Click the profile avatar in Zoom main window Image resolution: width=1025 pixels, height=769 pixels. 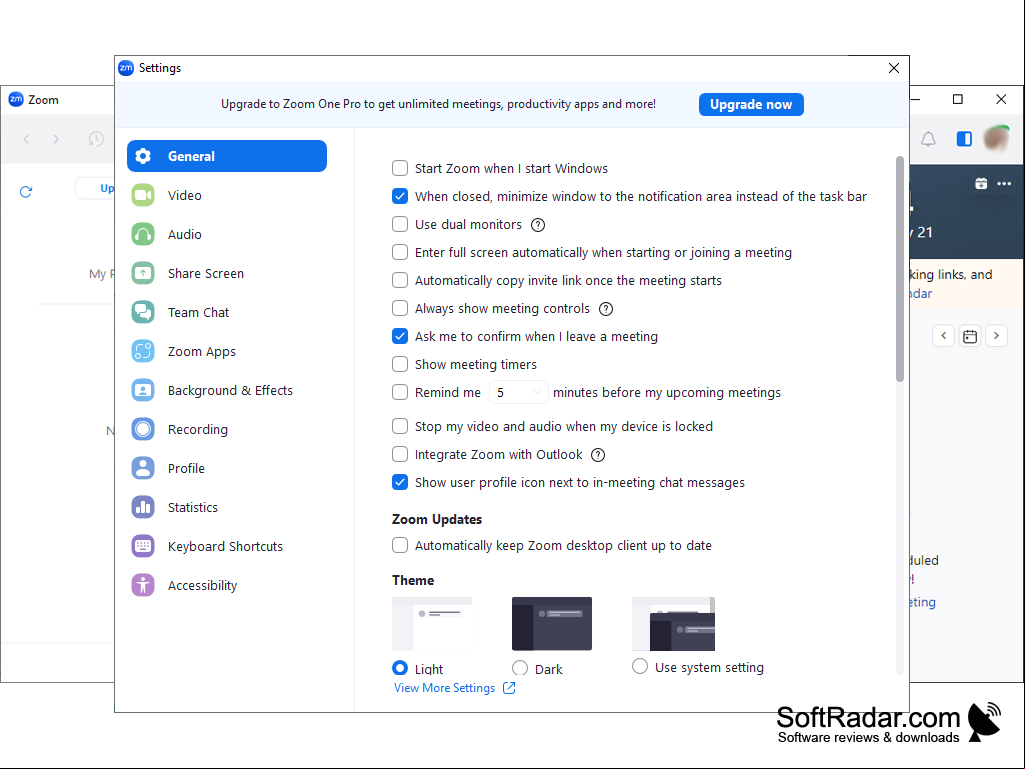(x=997, y=138)
